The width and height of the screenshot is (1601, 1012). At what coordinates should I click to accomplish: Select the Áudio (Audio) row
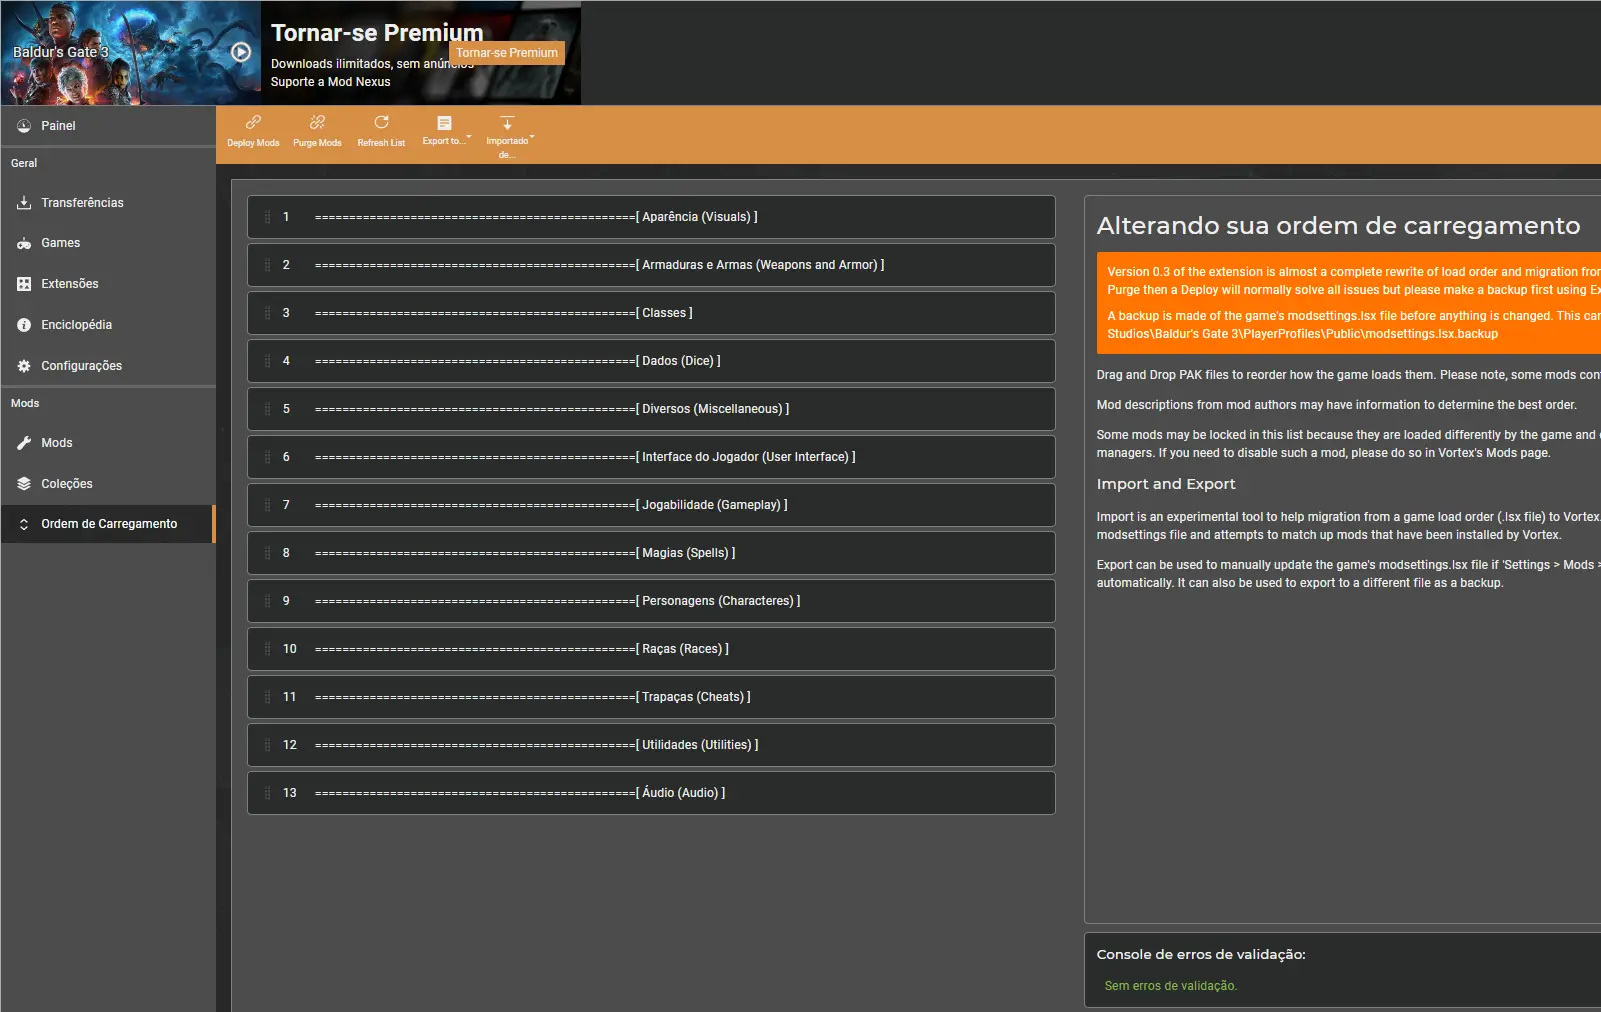point(651,793)
